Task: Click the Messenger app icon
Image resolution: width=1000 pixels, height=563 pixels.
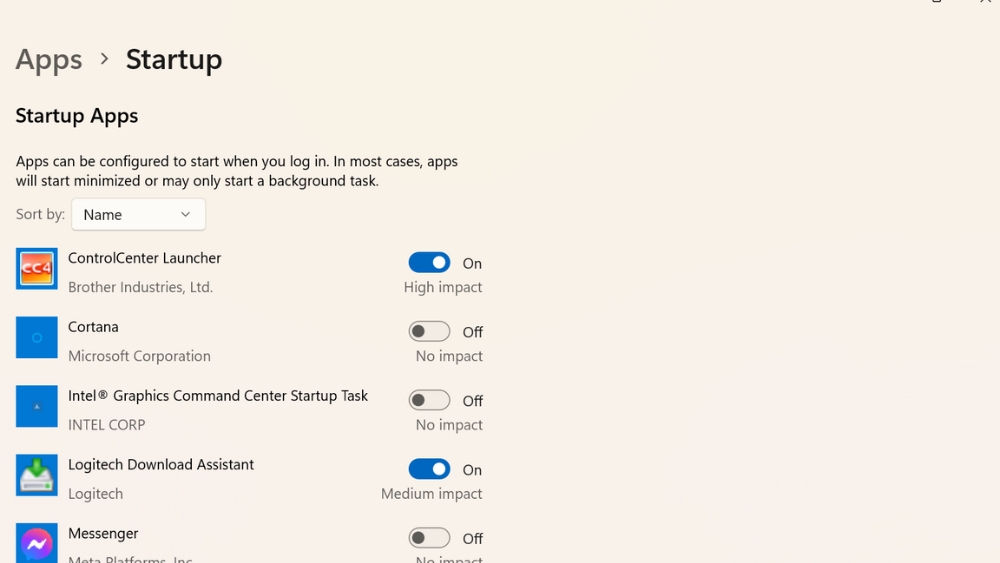Action: coord(36,543)
